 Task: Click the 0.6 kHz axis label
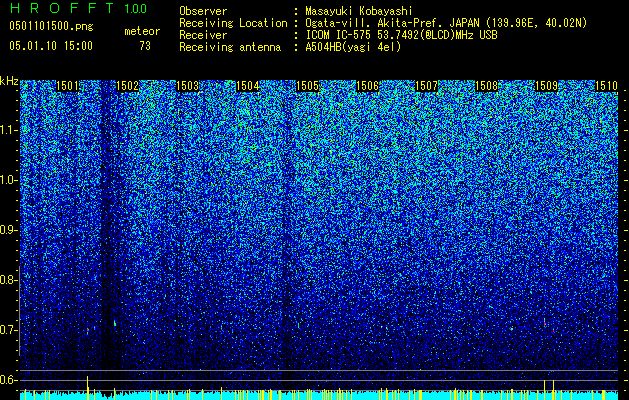tap(10, 380)
